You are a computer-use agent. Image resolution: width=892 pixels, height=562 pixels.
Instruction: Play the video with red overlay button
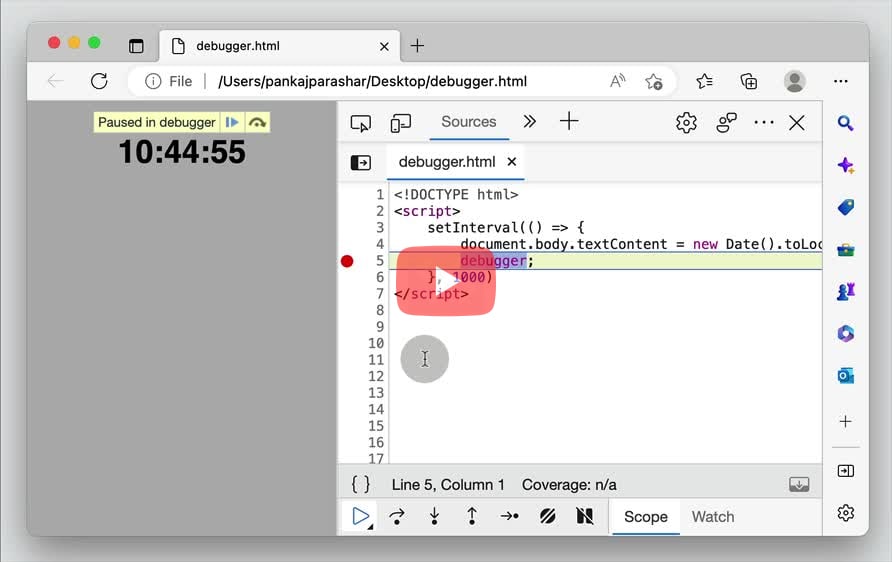(x=445, y=281)
